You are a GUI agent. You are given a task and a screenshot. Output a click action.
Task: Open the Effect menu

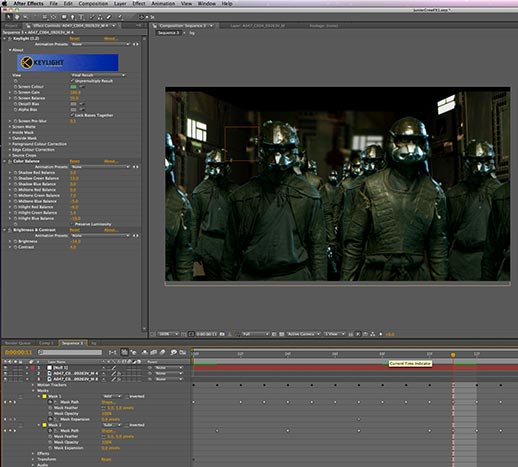click(x=139, y=4)
